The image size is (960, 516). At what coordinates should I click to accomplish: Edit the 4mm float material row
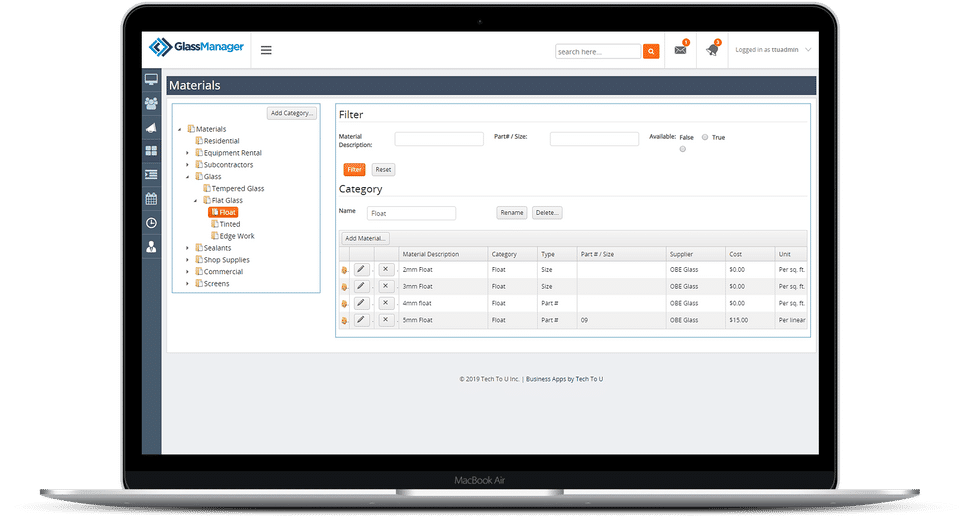tap(361, 303)
